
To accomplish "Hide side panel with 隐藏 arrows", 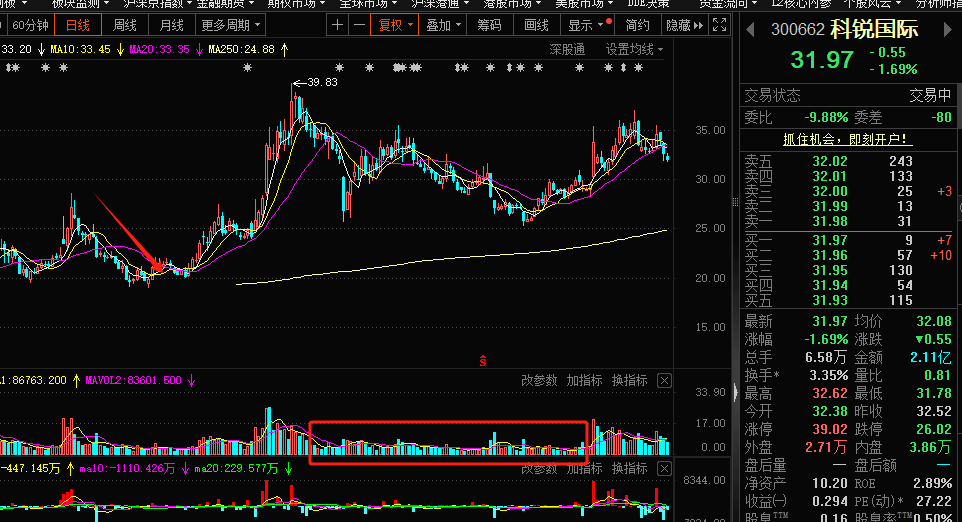I will (685, 25).
